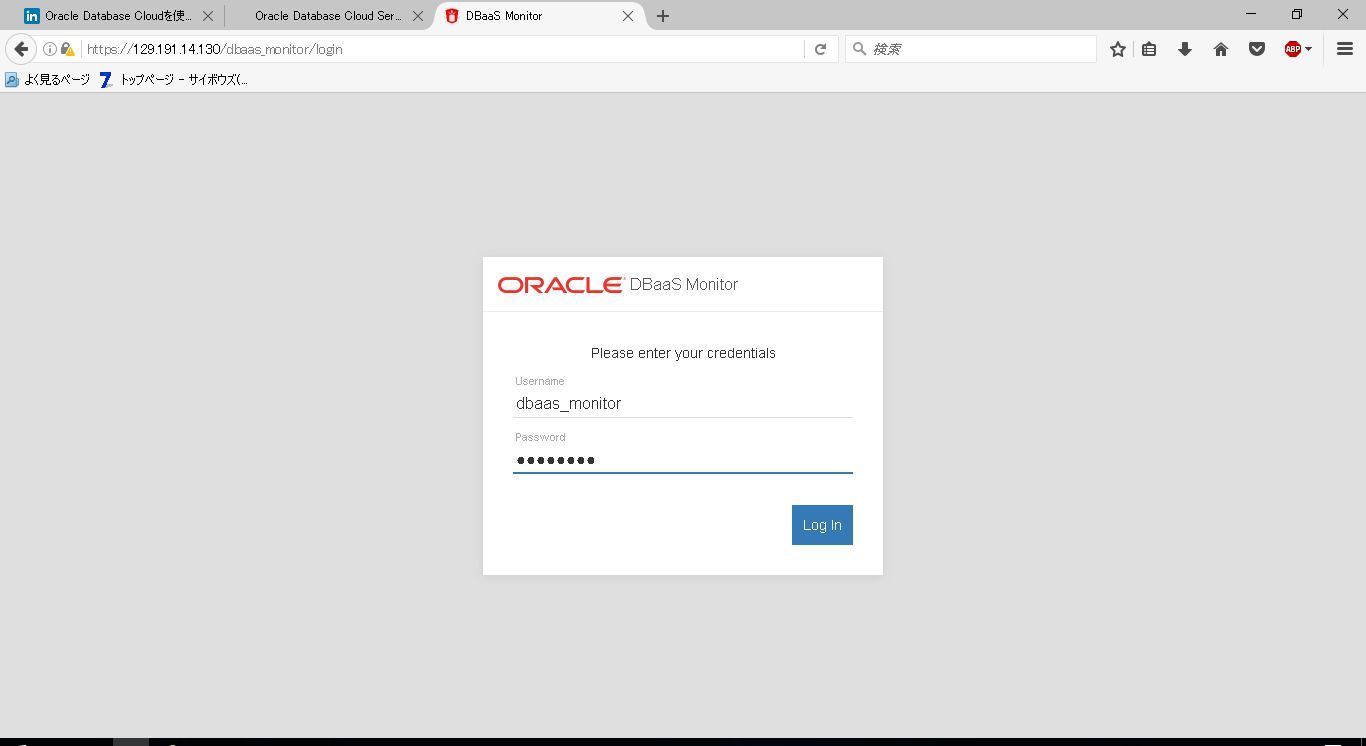Close the browser window
The image size is (1366, 746).
pos(1342,14)
